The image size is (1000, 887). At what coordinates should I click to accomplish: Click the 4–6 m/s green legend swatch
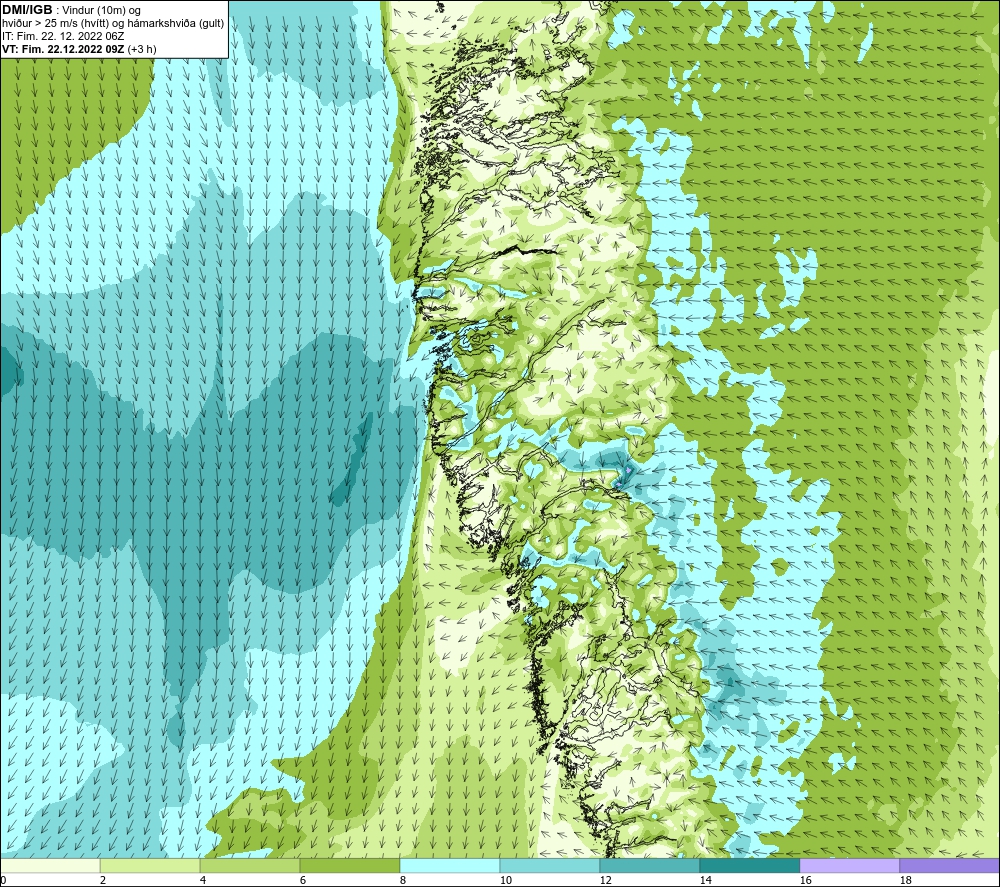tap(250, 865)
